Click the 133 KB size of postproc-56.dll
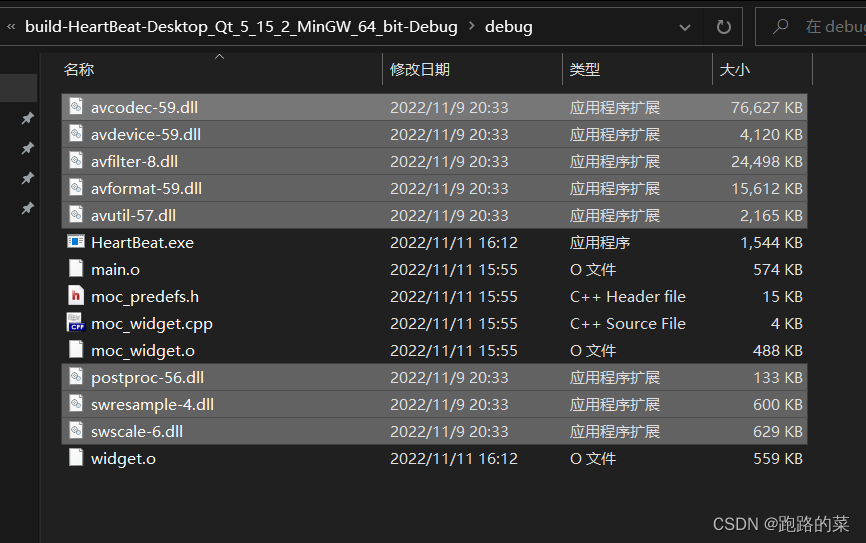 [x=778, y=378]
